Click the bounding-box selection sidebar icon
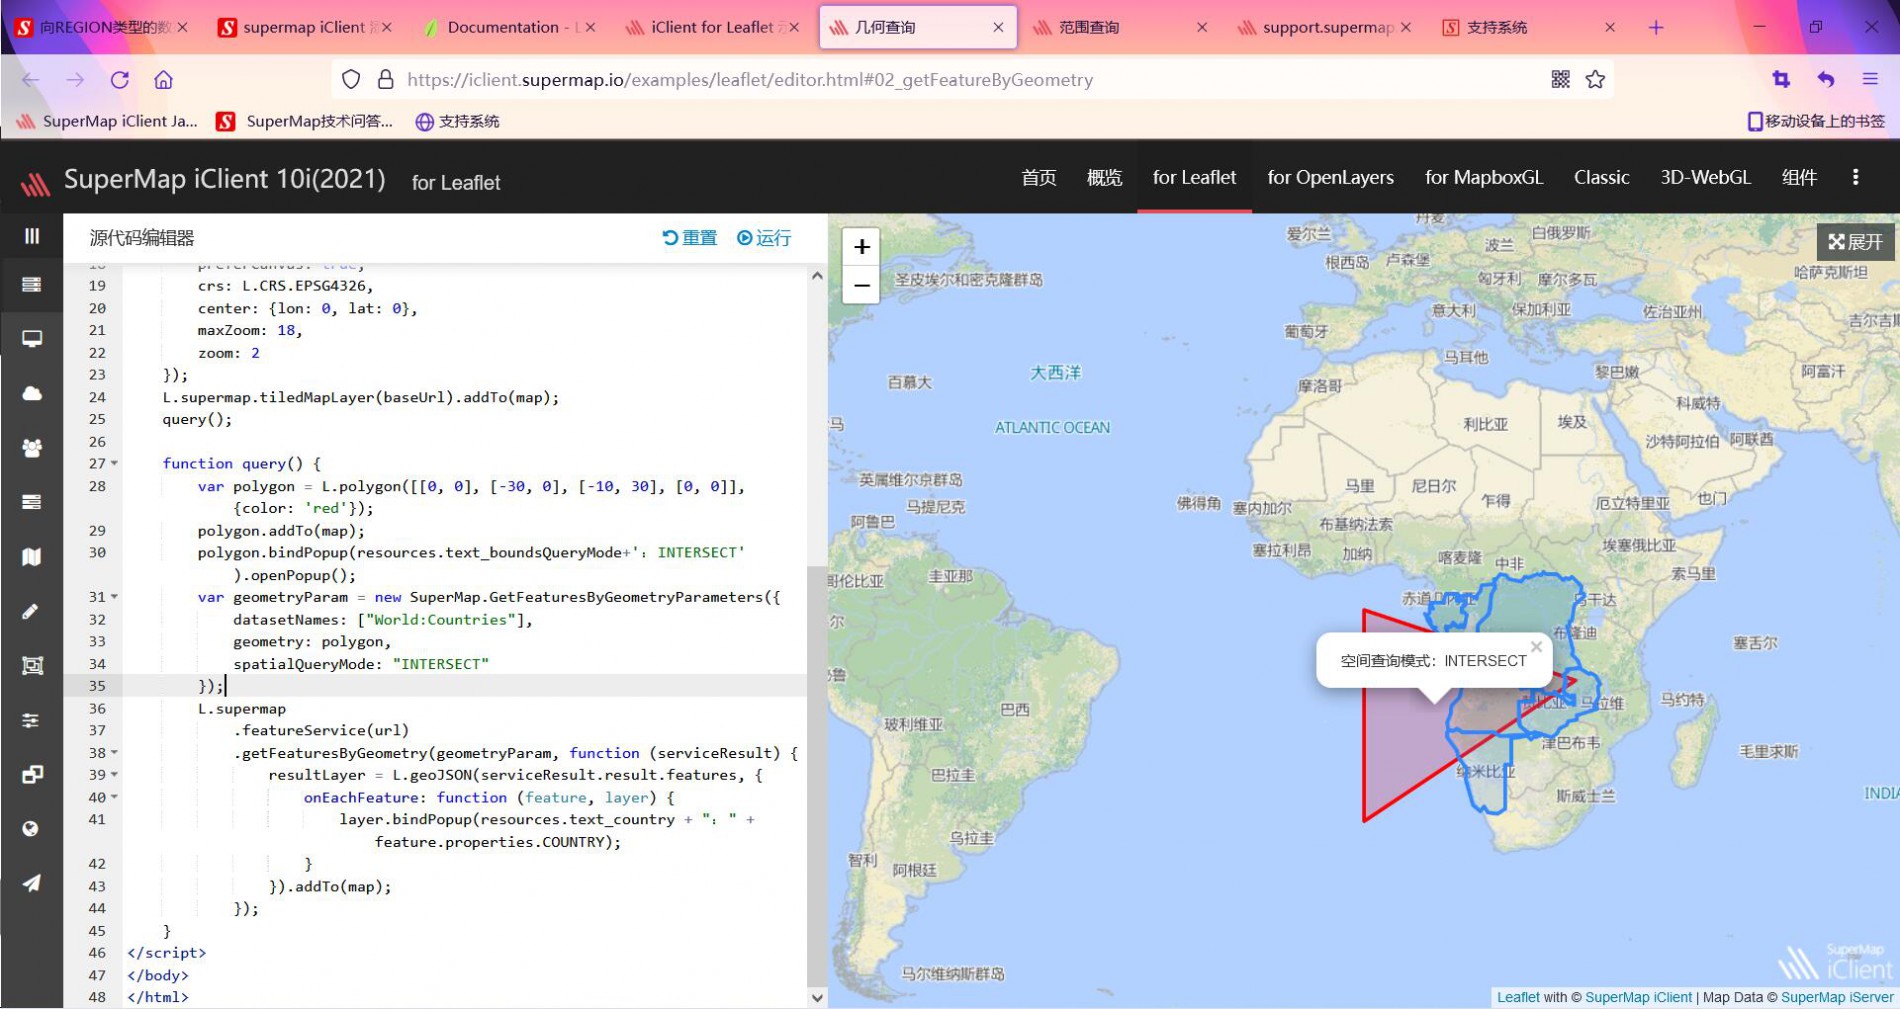This screenshot has width=1900, height=1009. coord(32,665)
